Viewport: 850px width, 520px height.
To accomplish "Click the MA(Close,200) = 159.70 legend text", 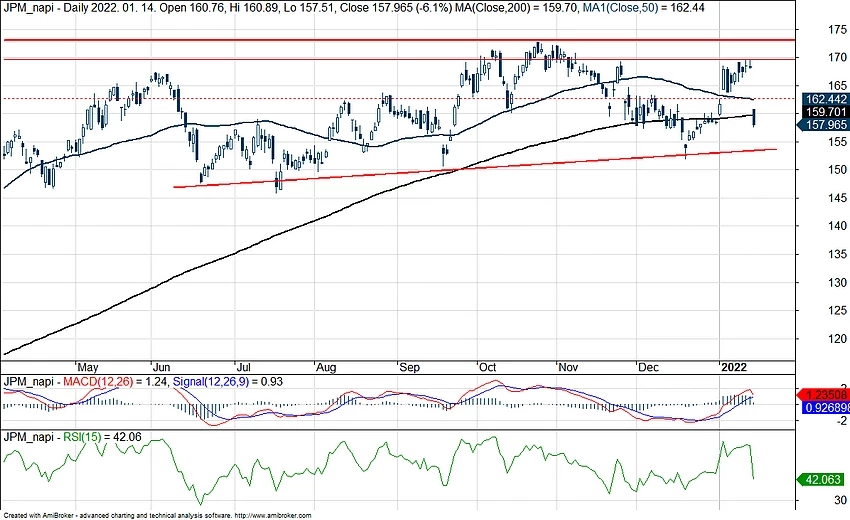I will 517,8.
